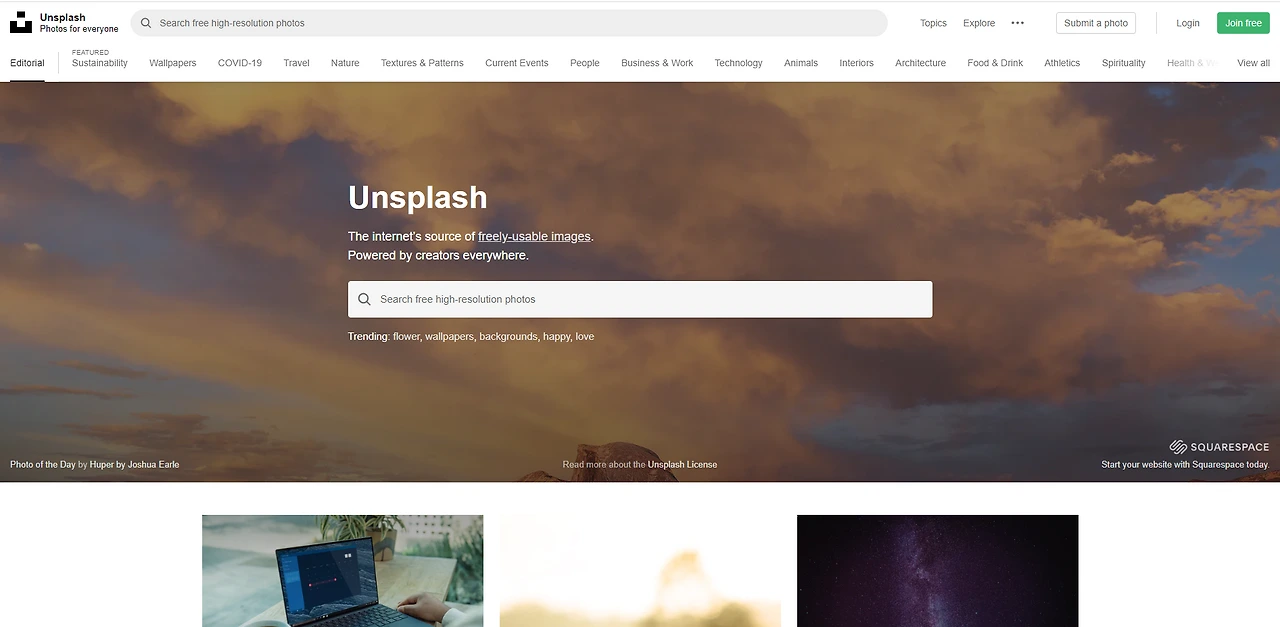Open the starry night sky photo
Image resolution: width=1280 pixels, height=627 pixels.
coord(937,571)
